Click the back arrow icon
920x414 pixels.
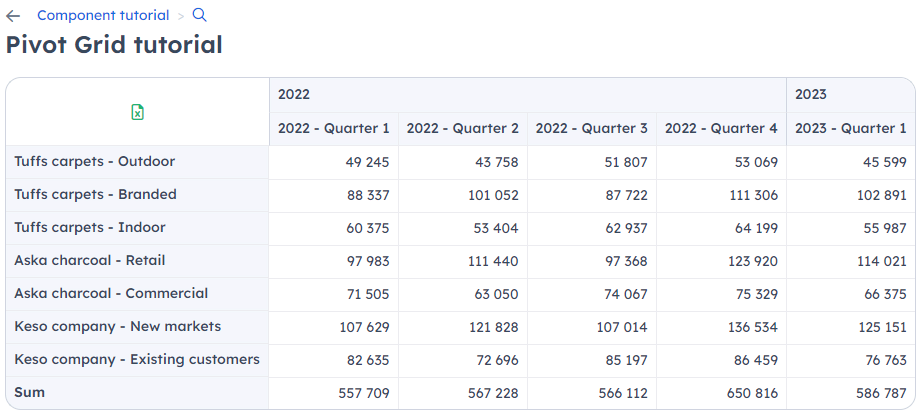coord(13,16)
